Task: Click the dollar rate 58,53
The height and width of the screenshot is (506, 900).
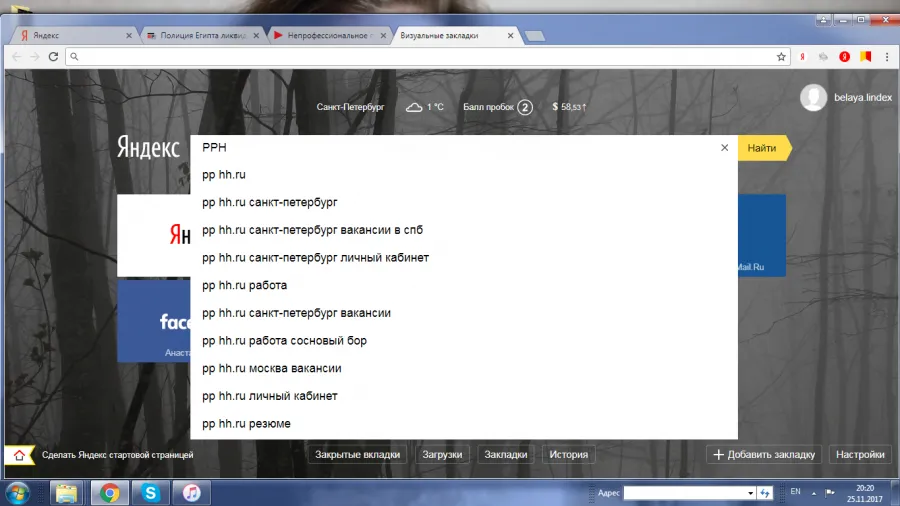Action: point(569,107)
